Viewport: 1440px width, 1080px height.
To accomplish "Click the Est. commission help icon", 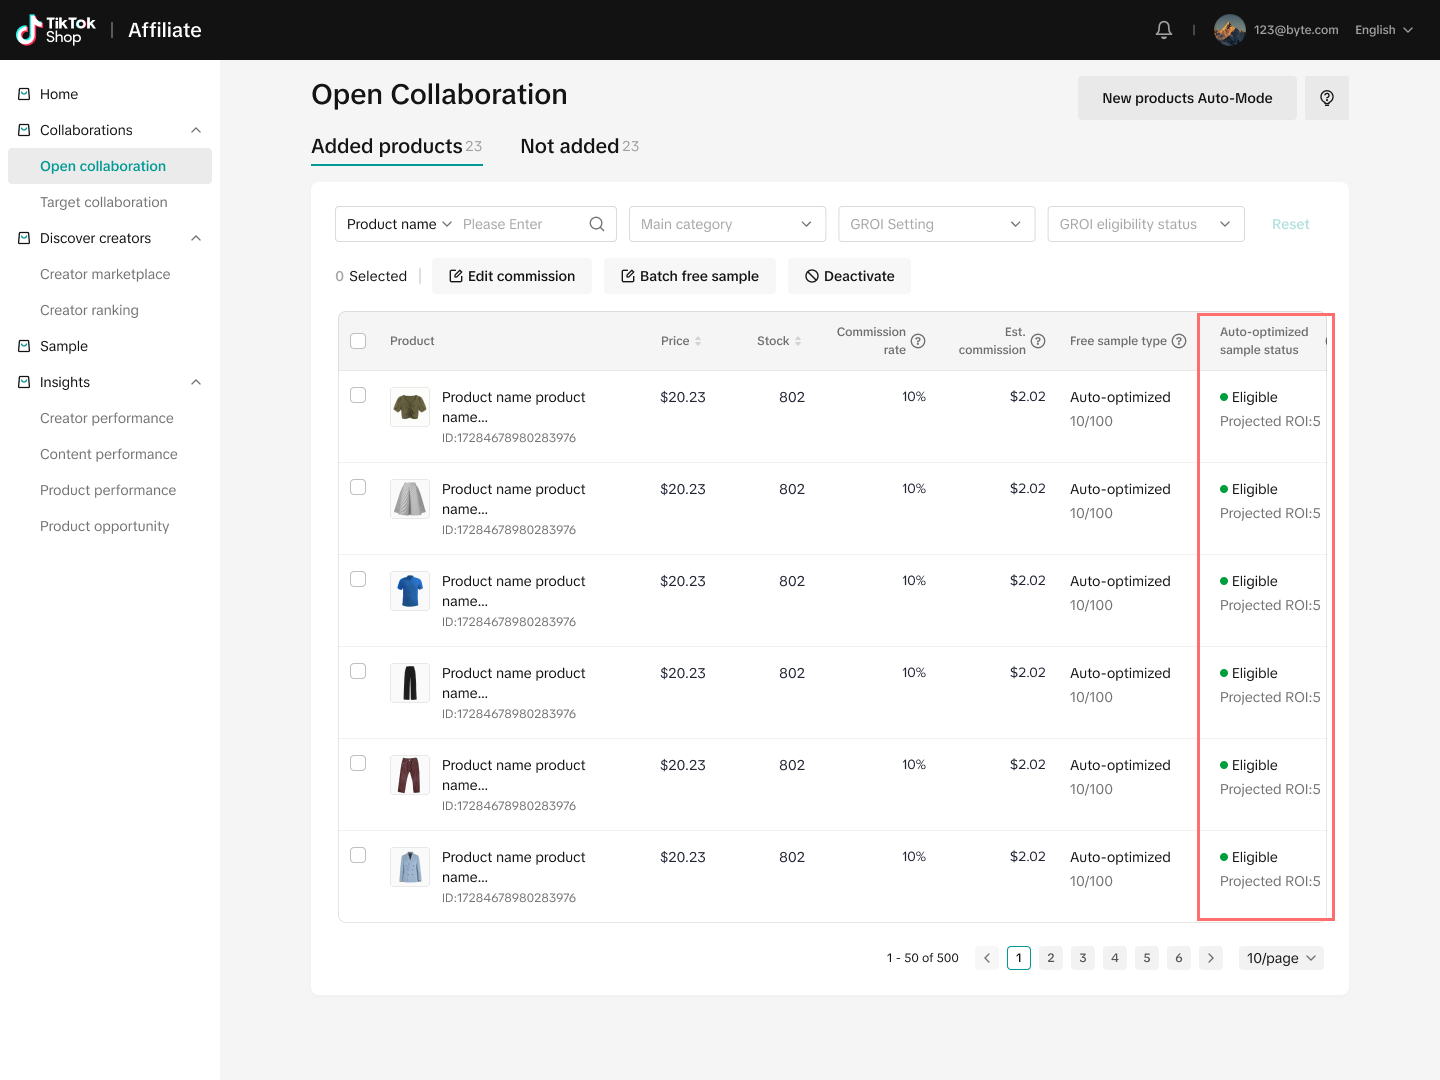I will [x=1038, y=341].
